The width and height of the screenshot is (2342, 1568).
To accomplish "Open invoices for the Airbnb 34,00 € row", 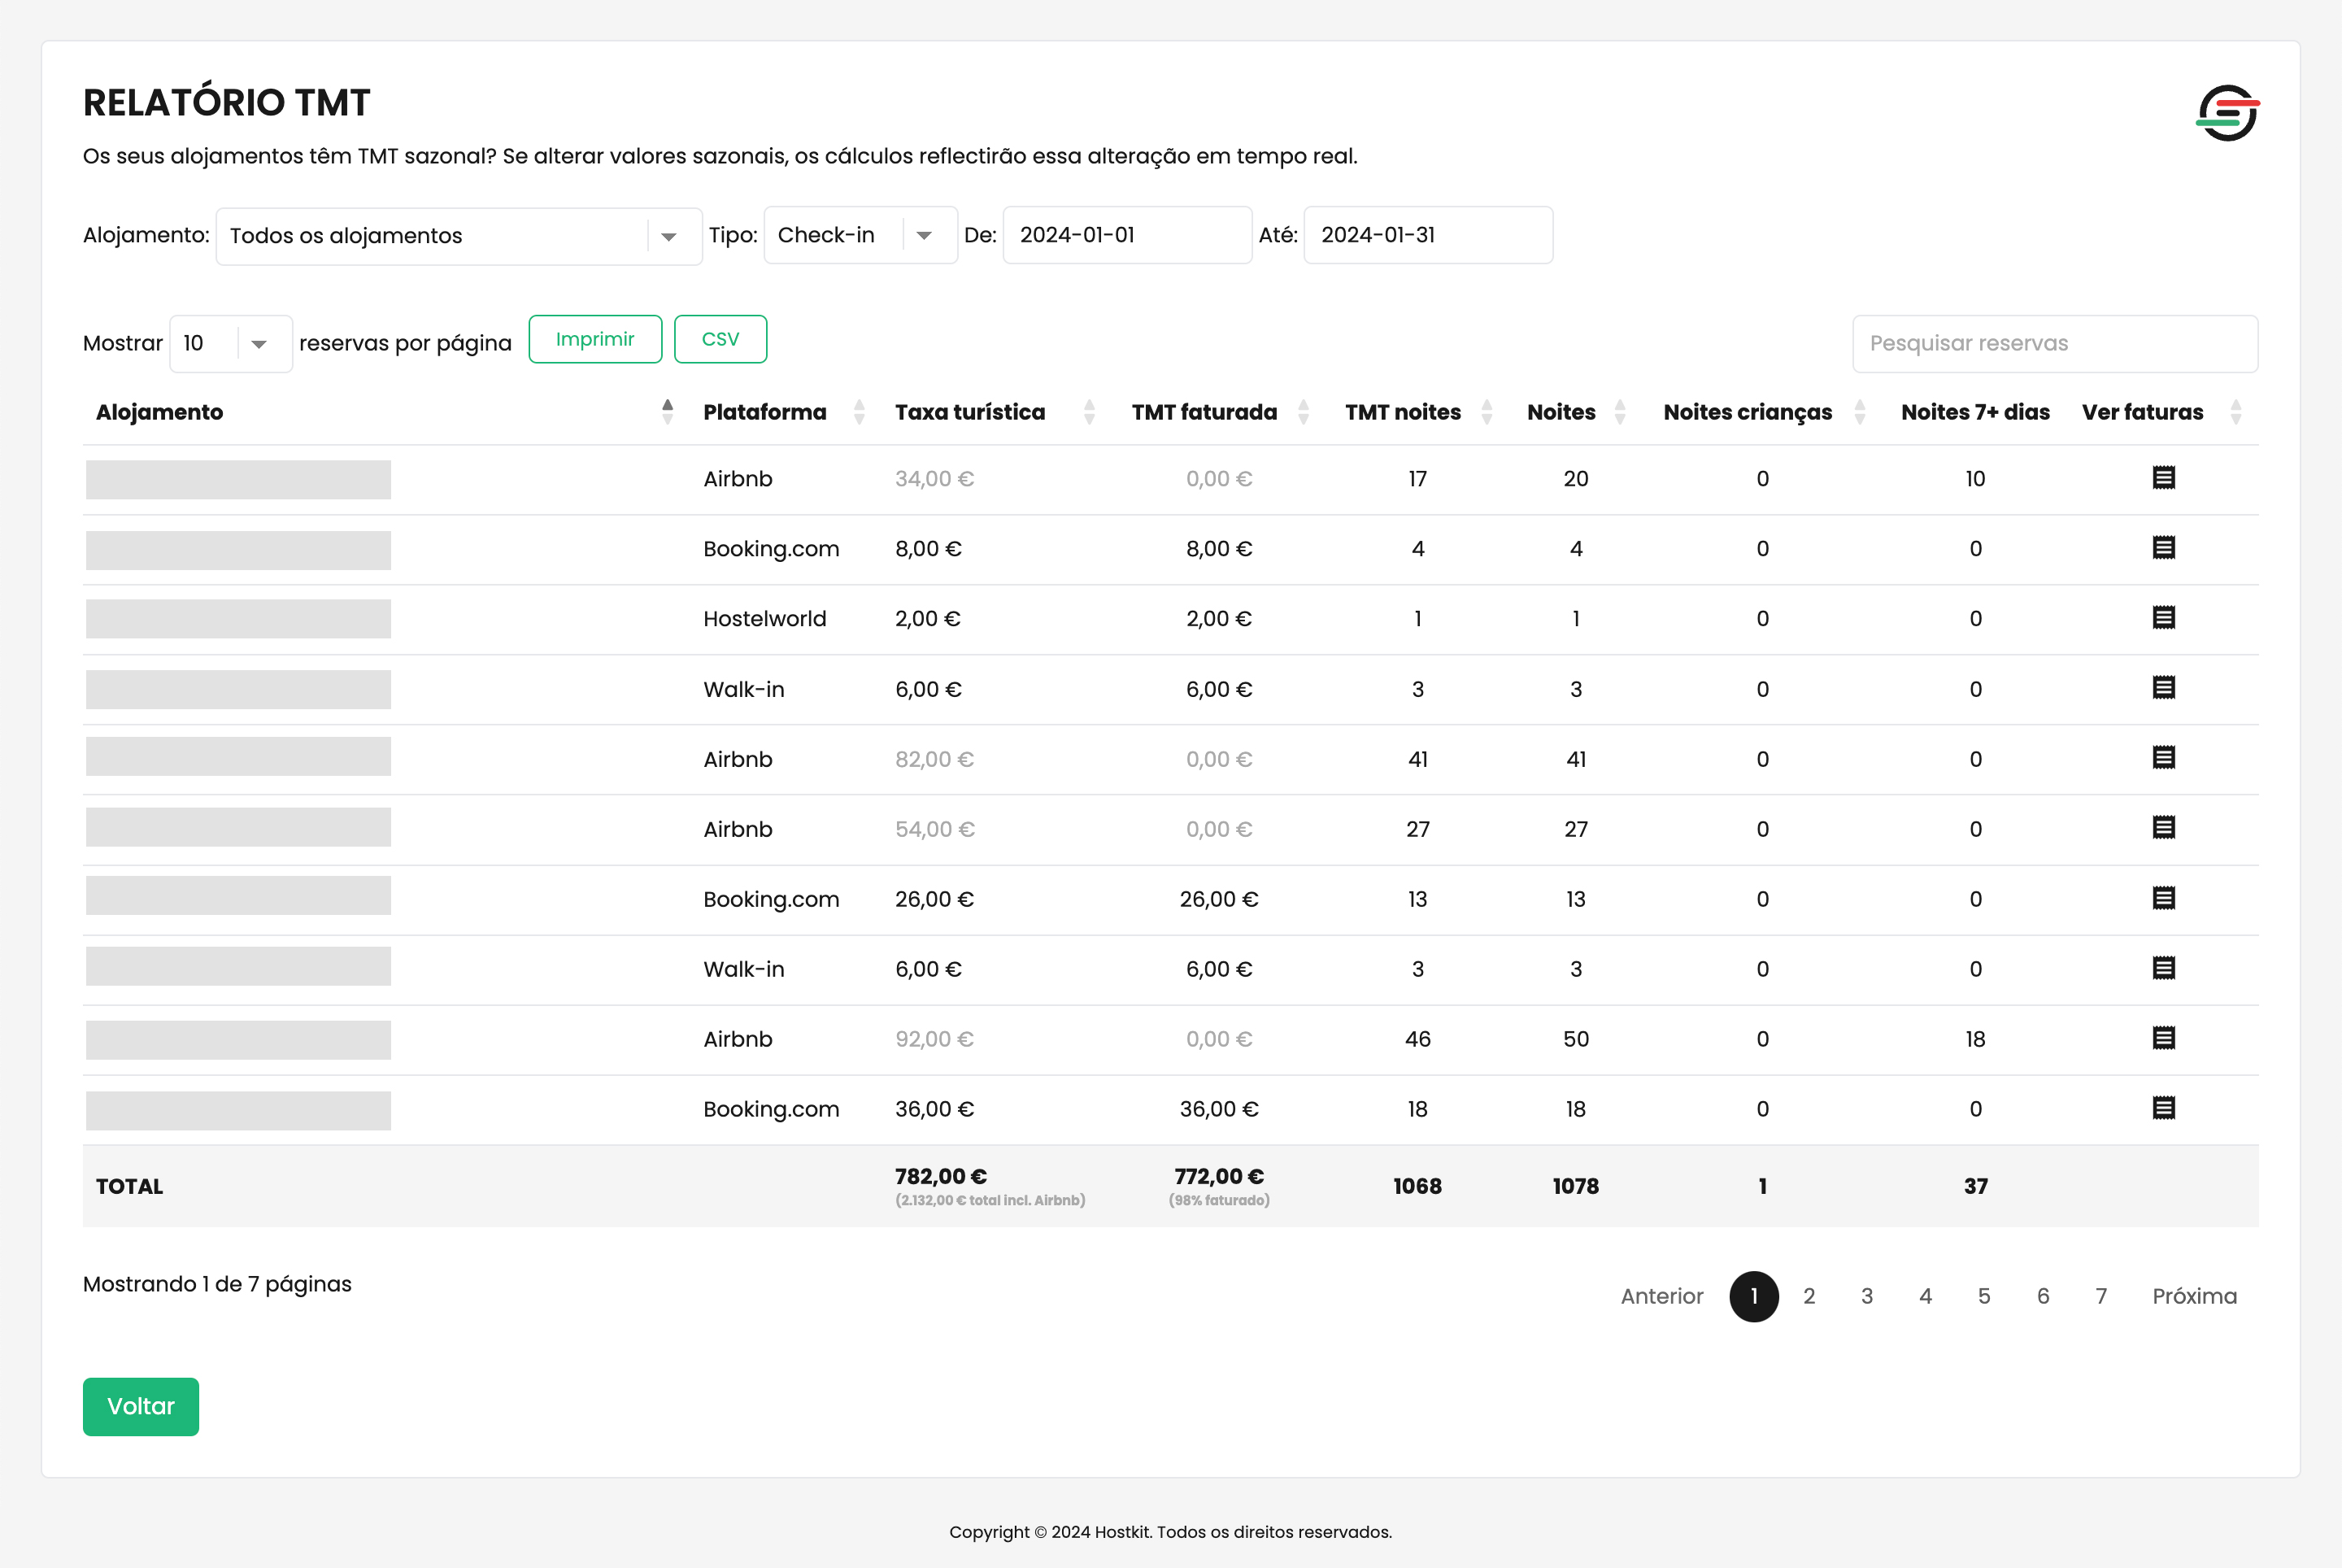I will (2163, 478).
